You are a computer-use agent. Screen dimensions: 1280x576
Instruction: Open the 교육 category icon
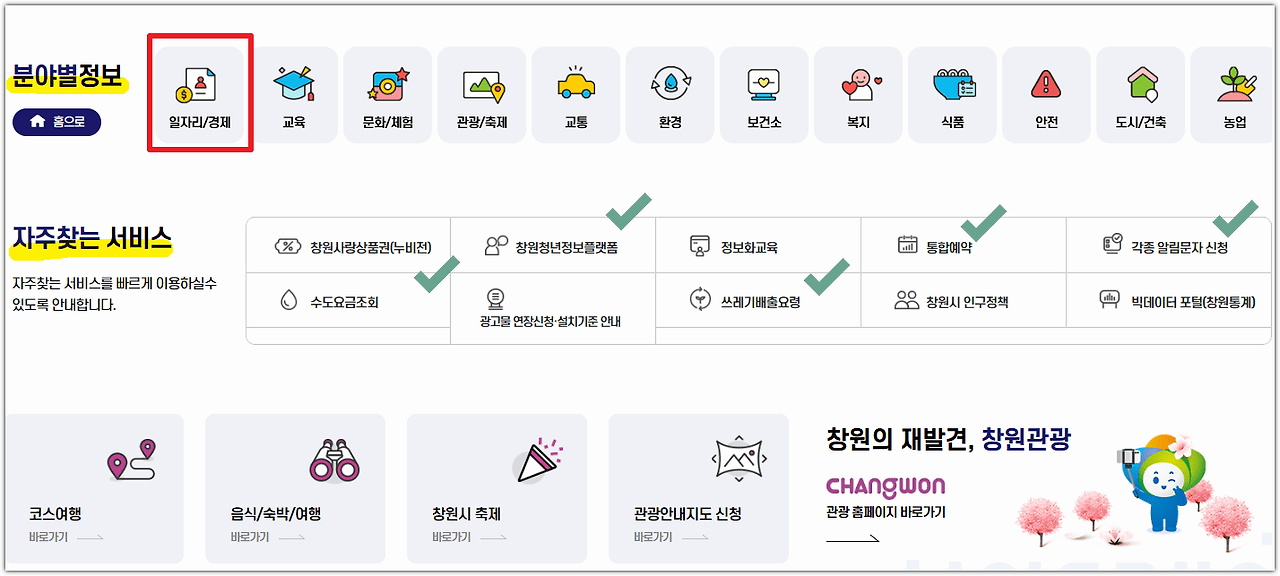click(293, 95)
